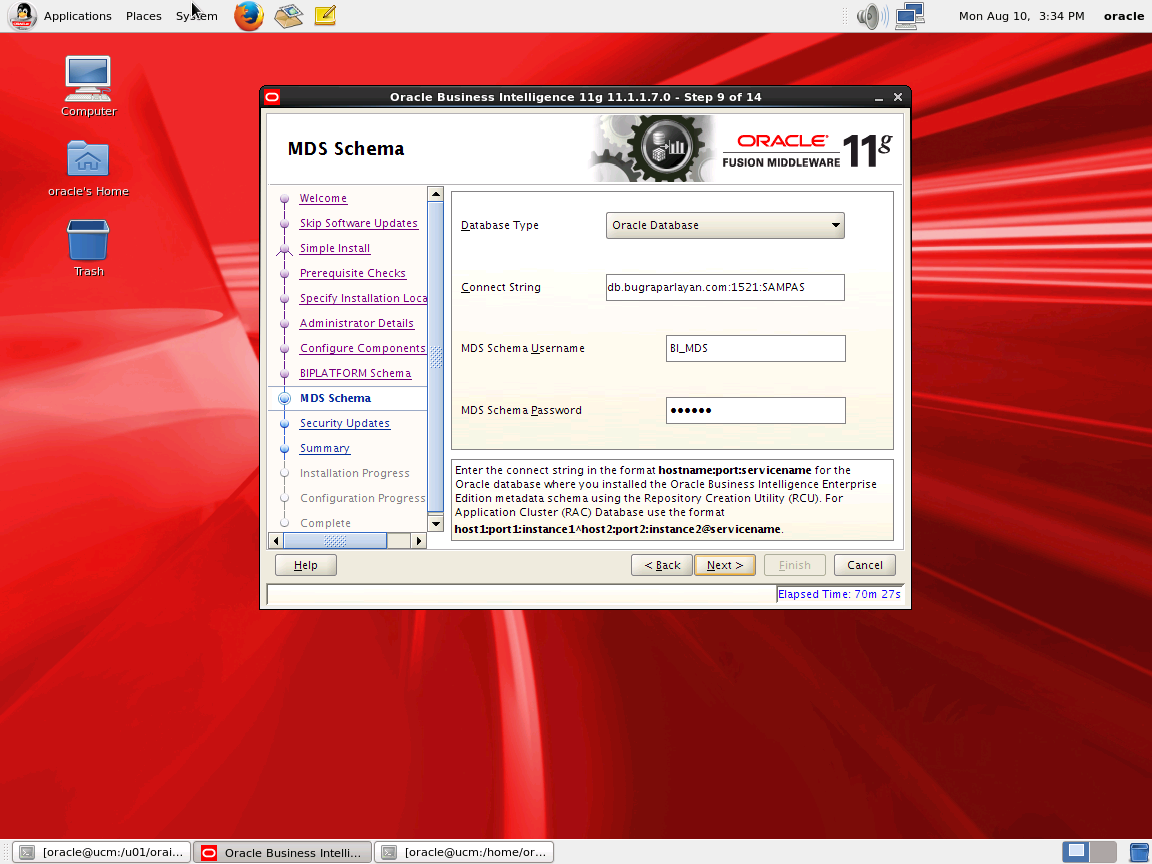Screen dimensions: 1152x864
Task: Click the Red Hat Applications logo icon
Action: [22, 15]
